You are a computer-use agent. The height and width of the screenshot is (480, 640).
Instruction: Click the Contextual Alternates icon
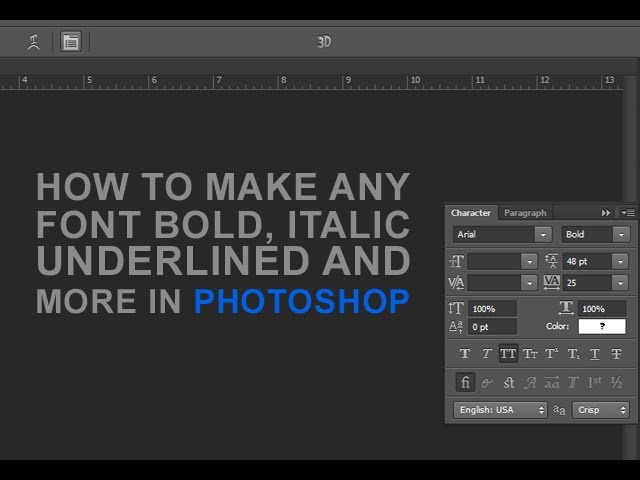[x=487, y=382]
